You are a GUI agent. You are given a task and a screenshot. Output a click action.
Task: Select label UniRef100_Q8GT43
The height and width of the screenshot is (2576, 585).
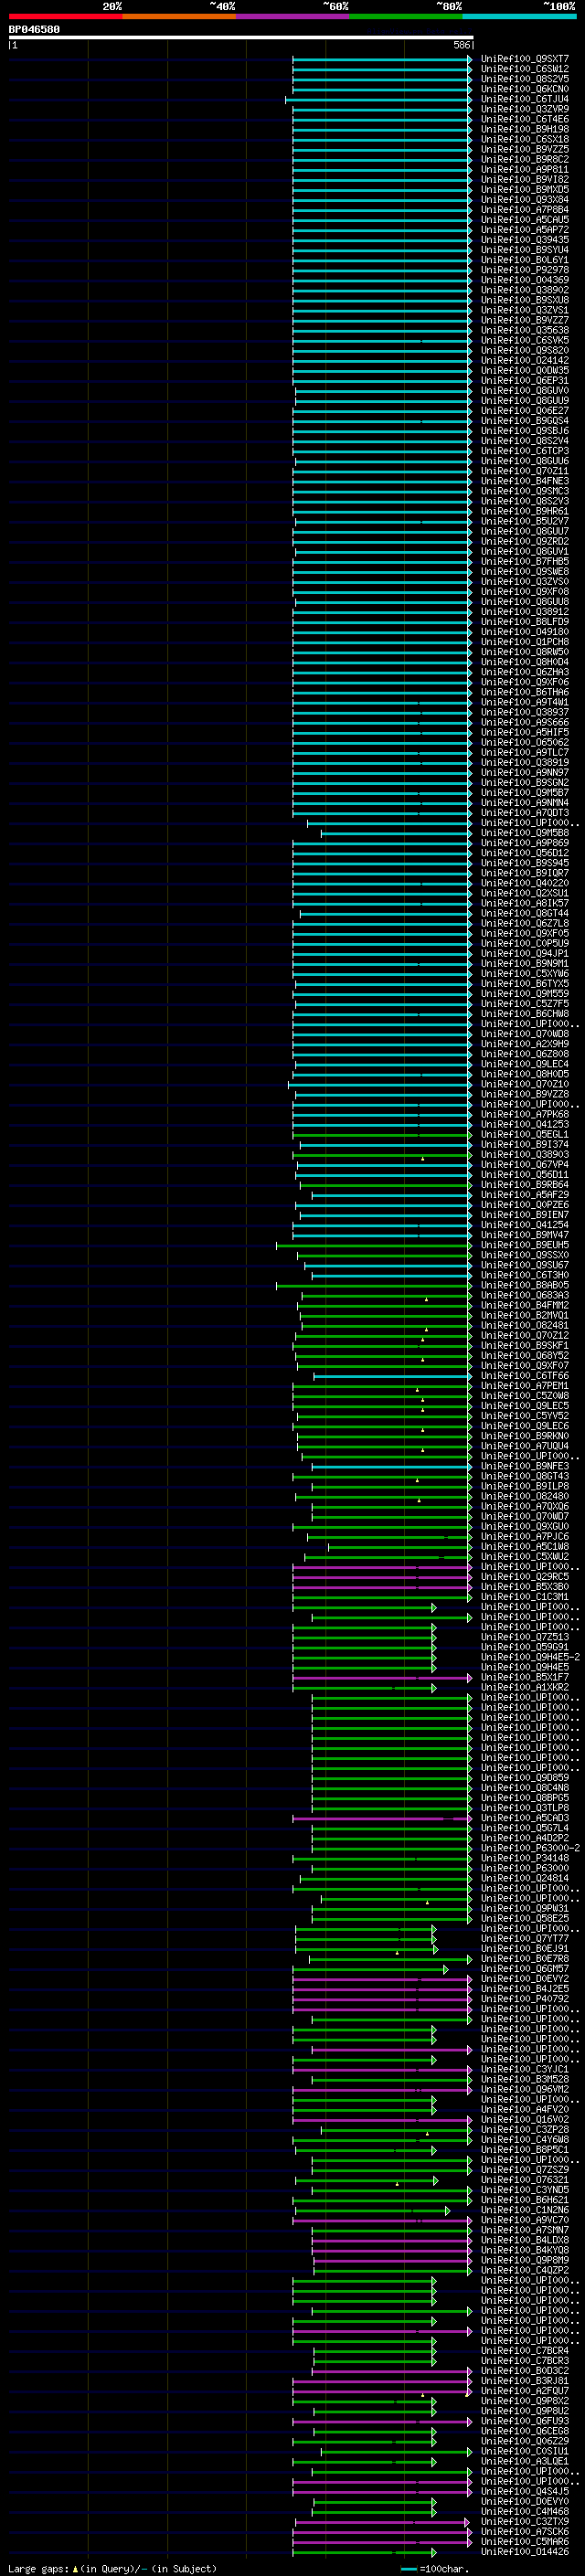click(x=525, y=1476)
